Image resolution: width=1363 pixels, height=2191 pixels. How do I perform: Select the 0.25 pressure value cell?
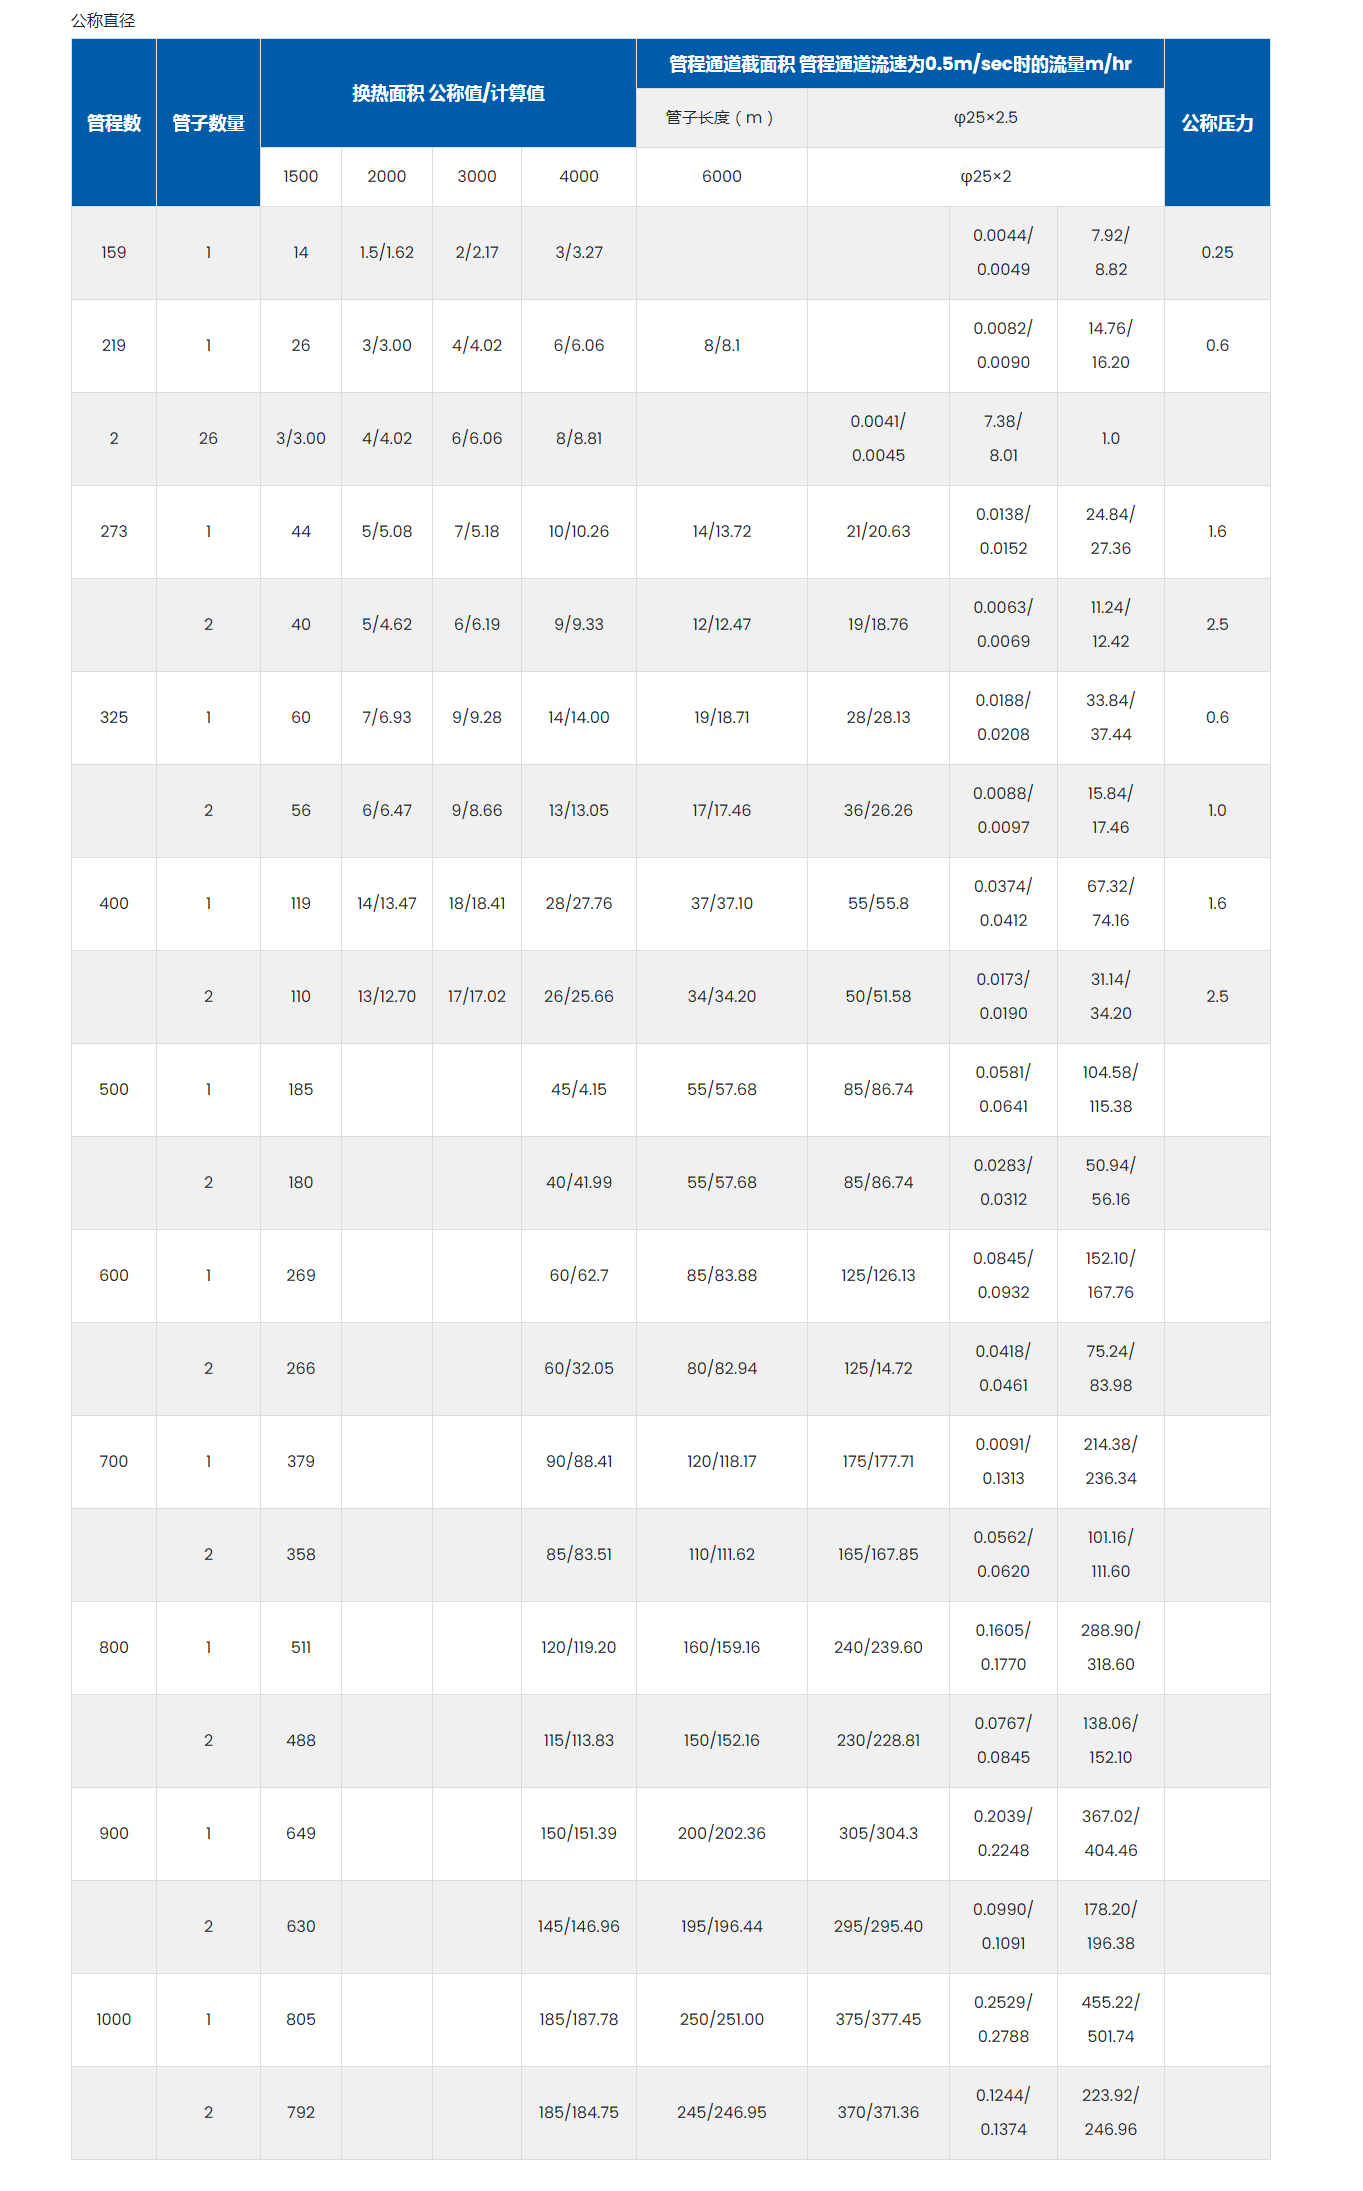tap(1217, 253)
